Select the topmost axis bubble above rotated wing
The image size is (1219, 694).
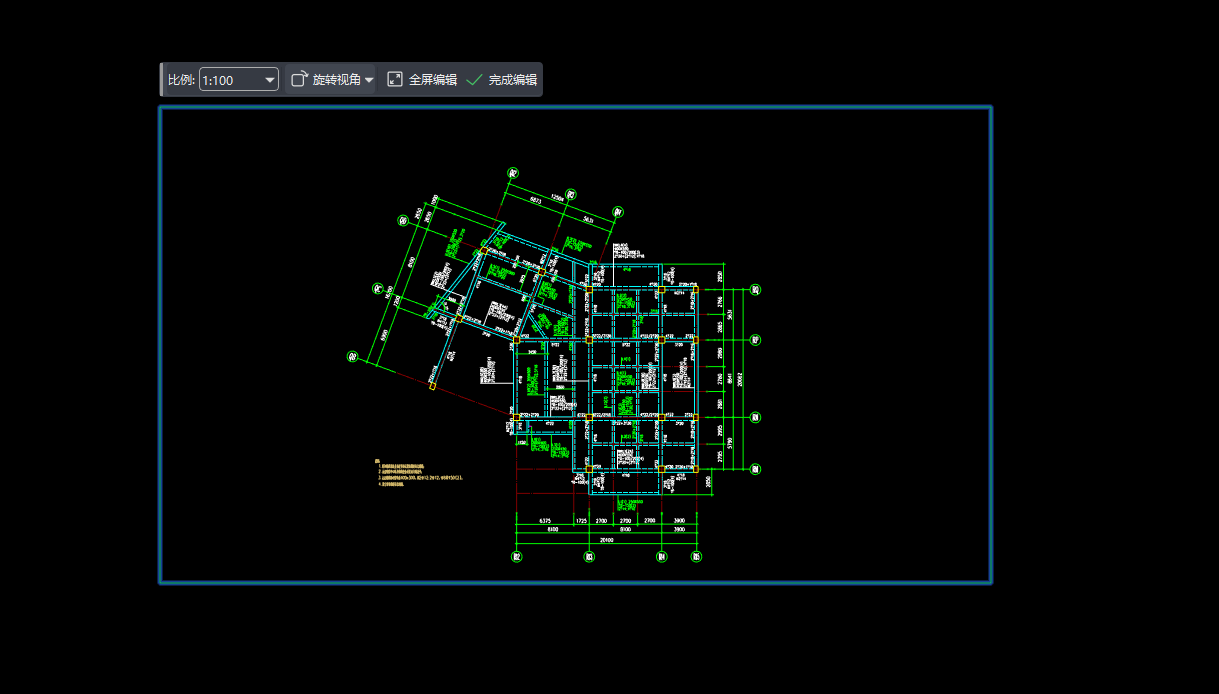pos(513,173)
